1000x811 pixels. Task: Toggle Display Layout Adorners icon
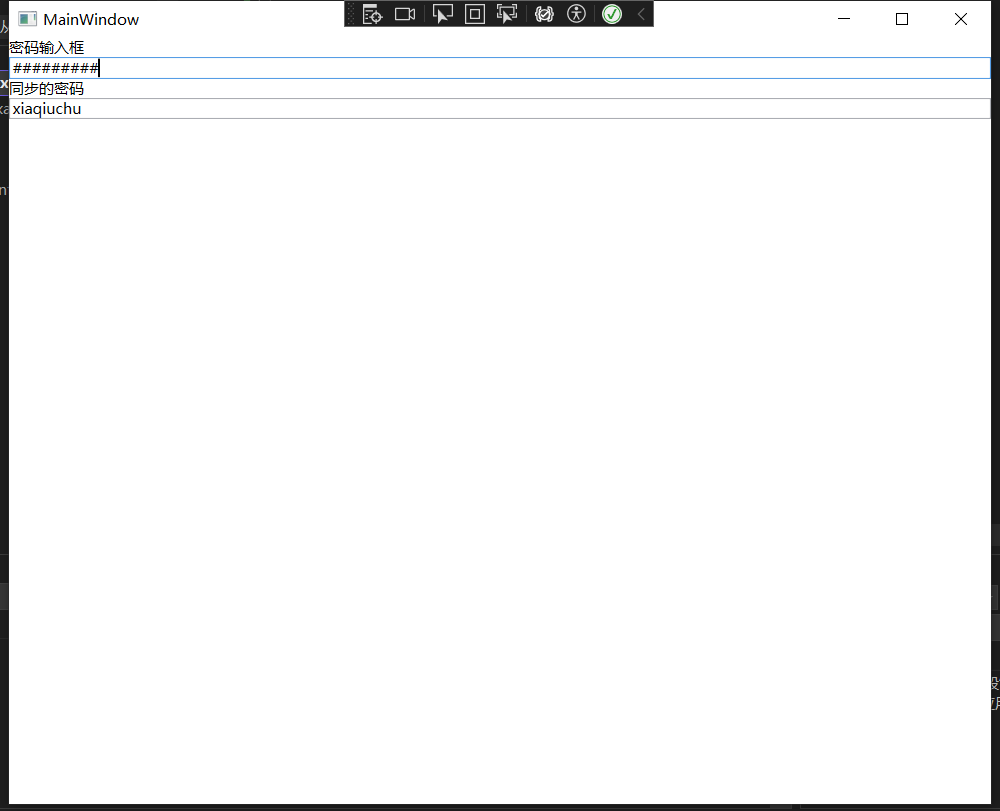pyautogui.click(x=475, y=14)
